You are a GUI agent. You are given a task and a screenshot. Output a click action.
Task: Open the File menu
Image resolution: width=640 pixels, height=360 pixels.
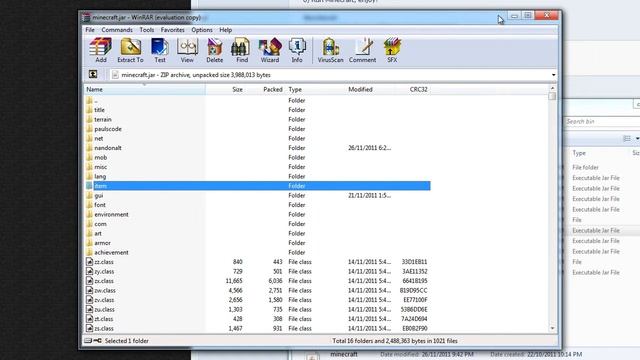90,30
